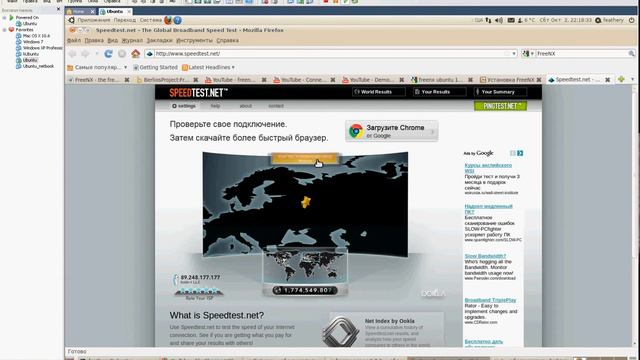The width and height of the screenshot is (640, 360).
Task: Click the small world mini-map
Action: tap(305, 266)
